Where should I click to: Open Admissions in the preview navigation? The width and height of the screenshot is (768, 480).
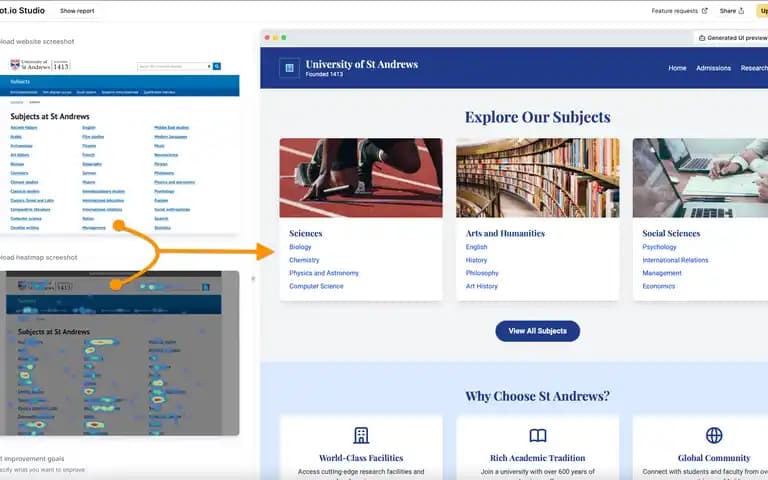[713, 68]
